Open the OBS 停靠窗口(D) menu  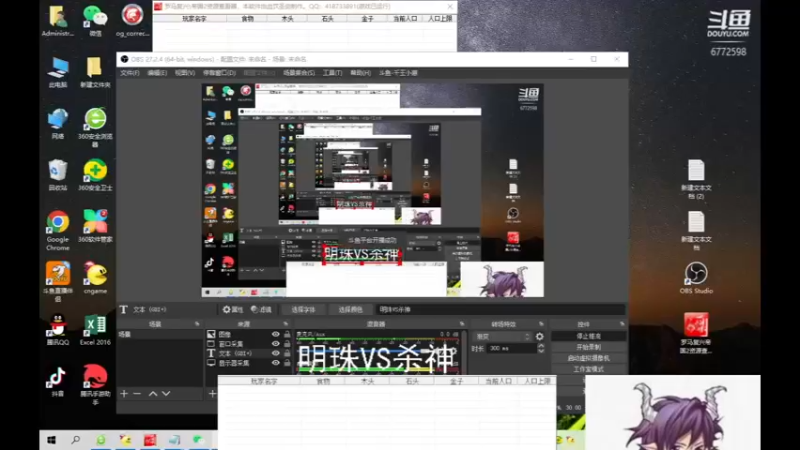219,73
